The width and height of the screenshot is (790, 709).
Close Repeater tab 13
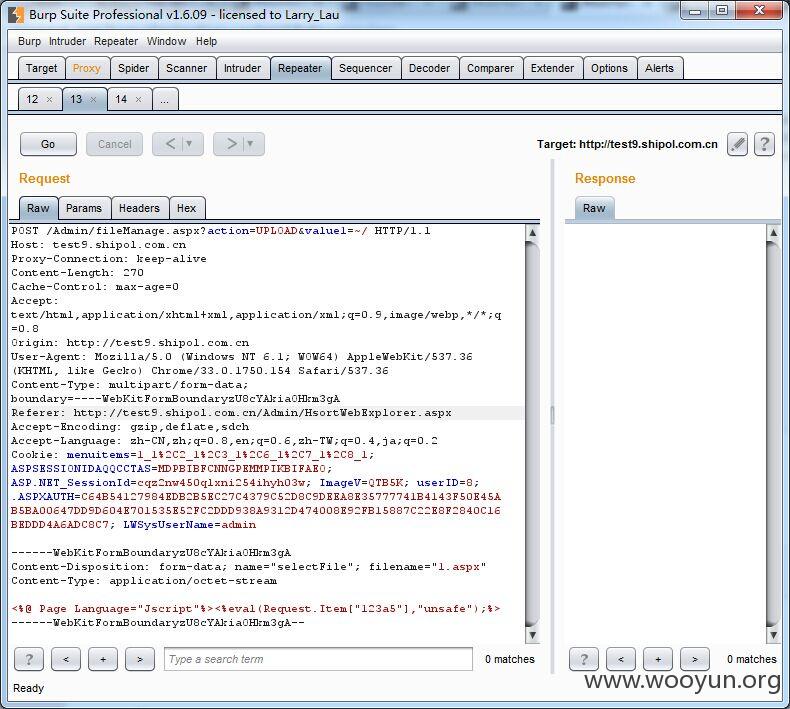(x=93, y=100)
